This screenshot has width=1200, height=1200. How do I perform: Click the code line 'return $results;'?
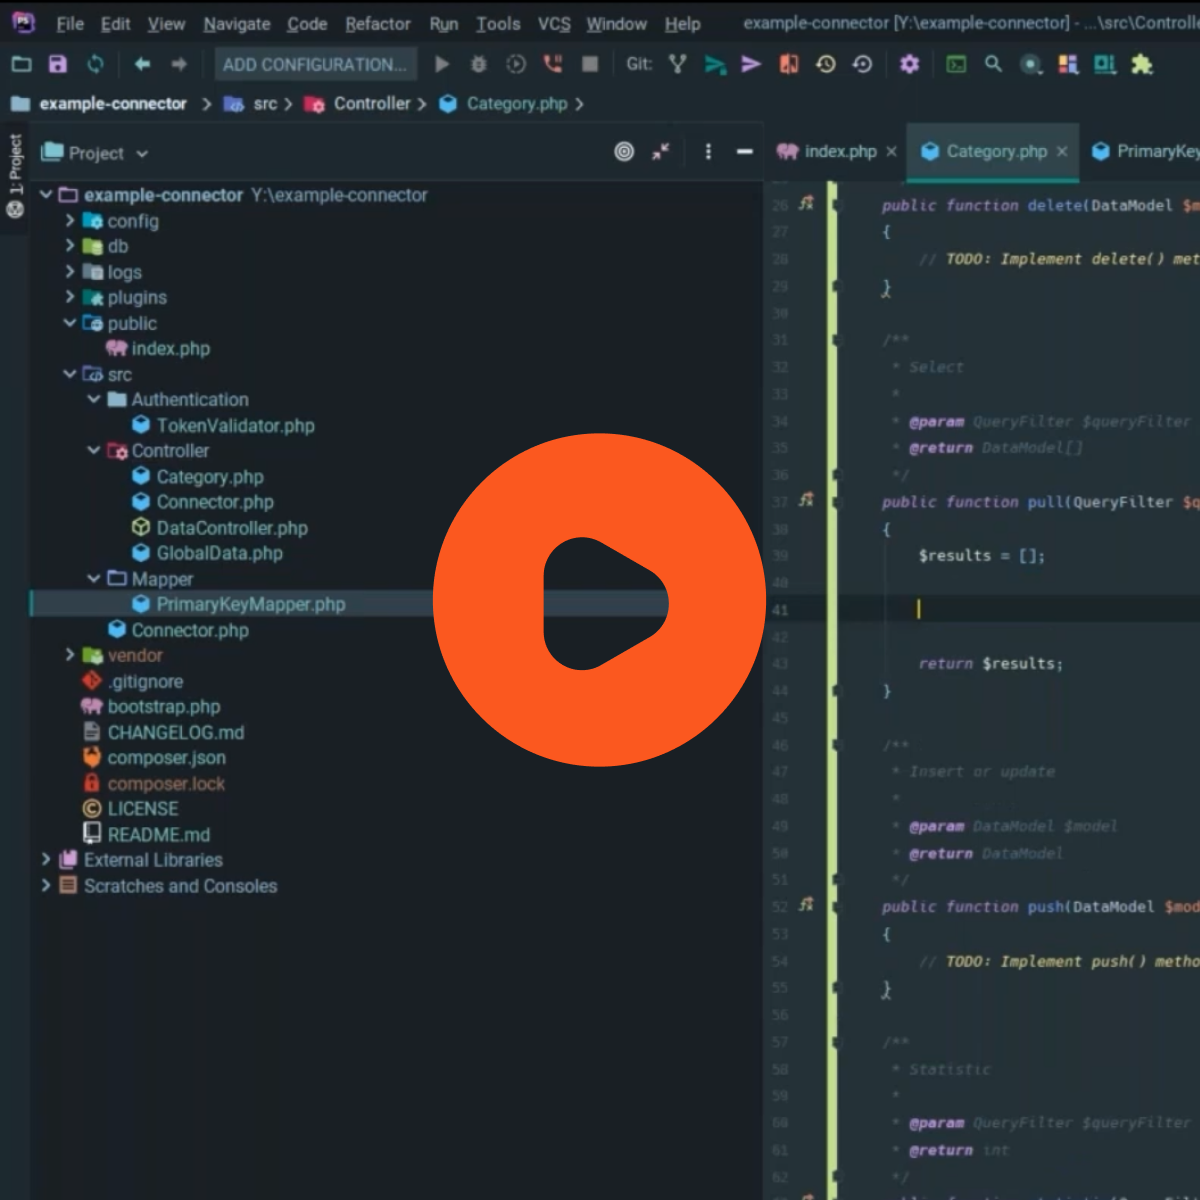(x=991, y=663)
